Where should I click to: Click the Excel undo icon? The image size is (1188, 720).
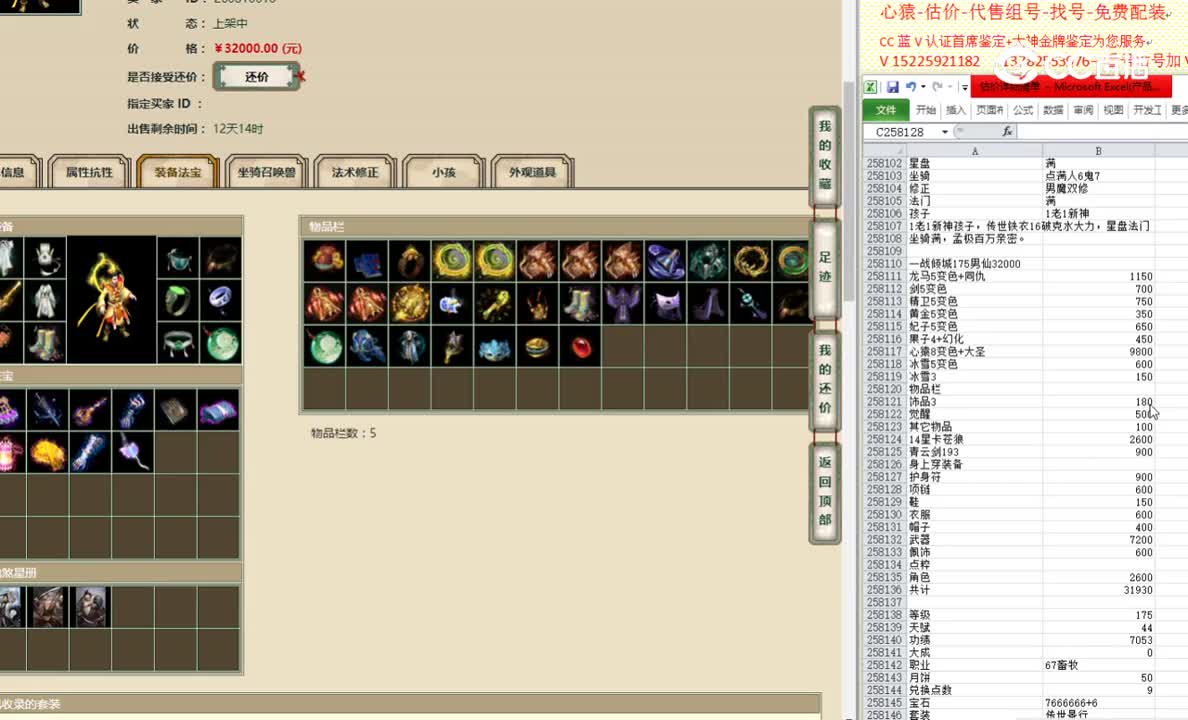(911, 86)
